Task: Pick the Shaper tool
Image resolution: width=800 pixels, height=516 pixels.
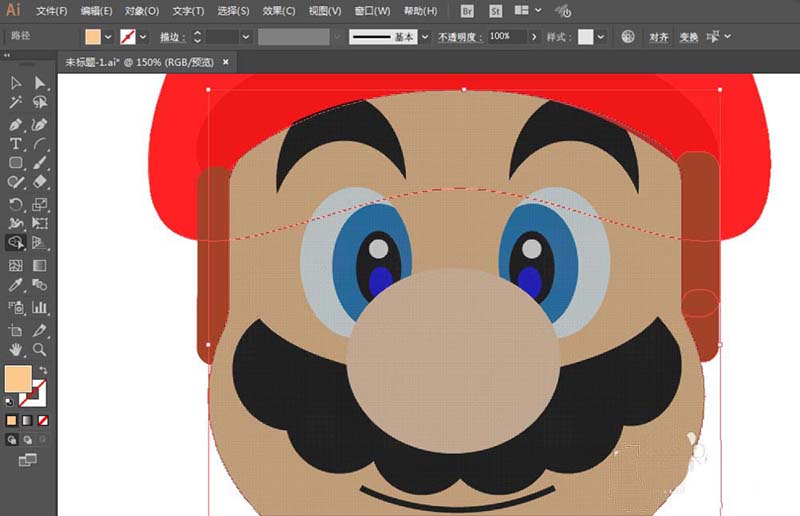Action: pyautogui.click(x=15, y=182)
